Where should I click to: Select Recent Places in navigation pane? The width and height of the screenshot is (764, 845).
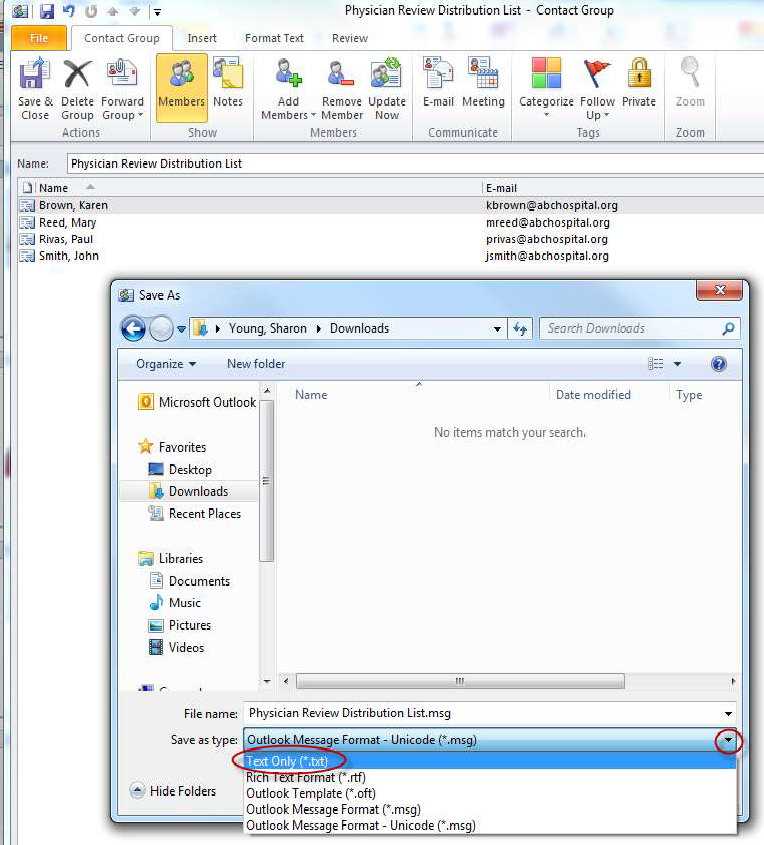tap(195, 514)
